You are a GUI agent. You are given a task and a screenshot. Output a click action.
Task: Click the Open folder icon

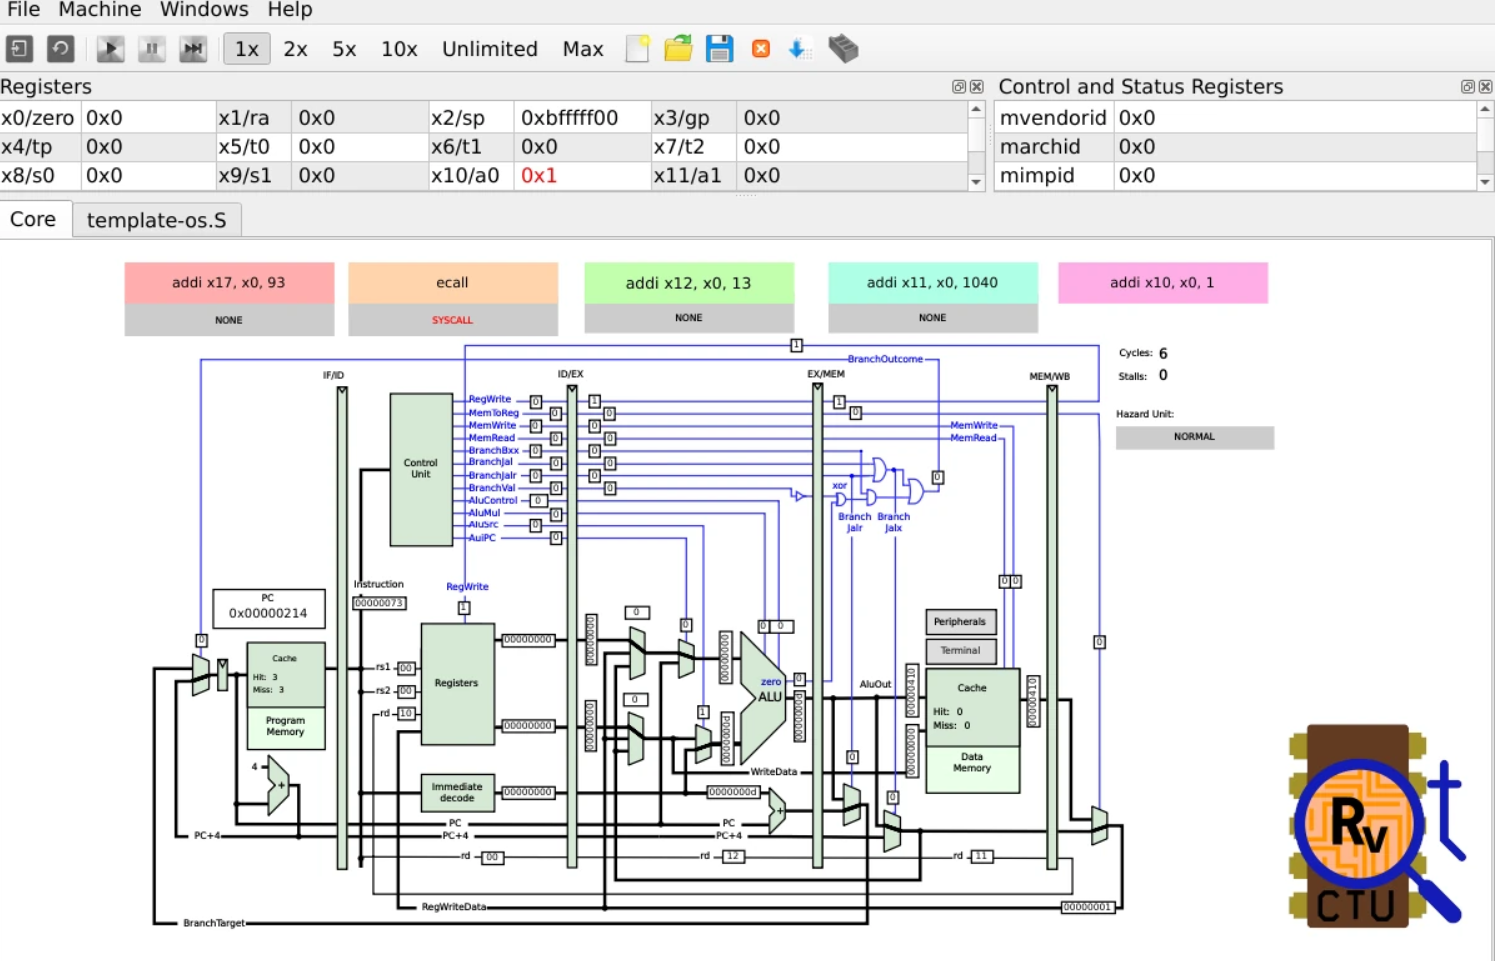point(678,49)
